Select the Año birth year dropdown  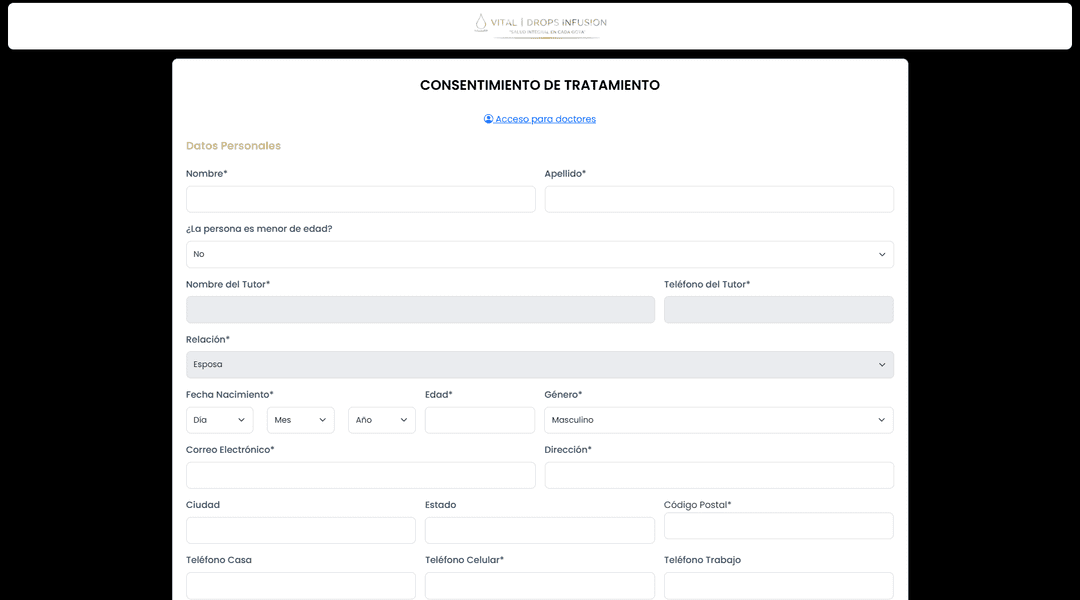tap(381, 420)
